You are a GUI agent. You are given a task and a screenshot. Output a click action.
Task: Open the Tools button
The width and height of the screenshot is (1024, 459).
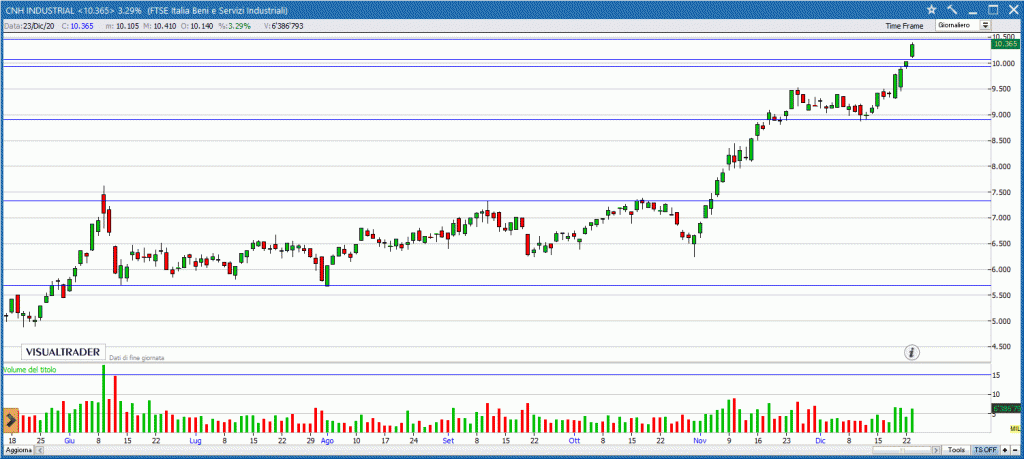point(956,451)
